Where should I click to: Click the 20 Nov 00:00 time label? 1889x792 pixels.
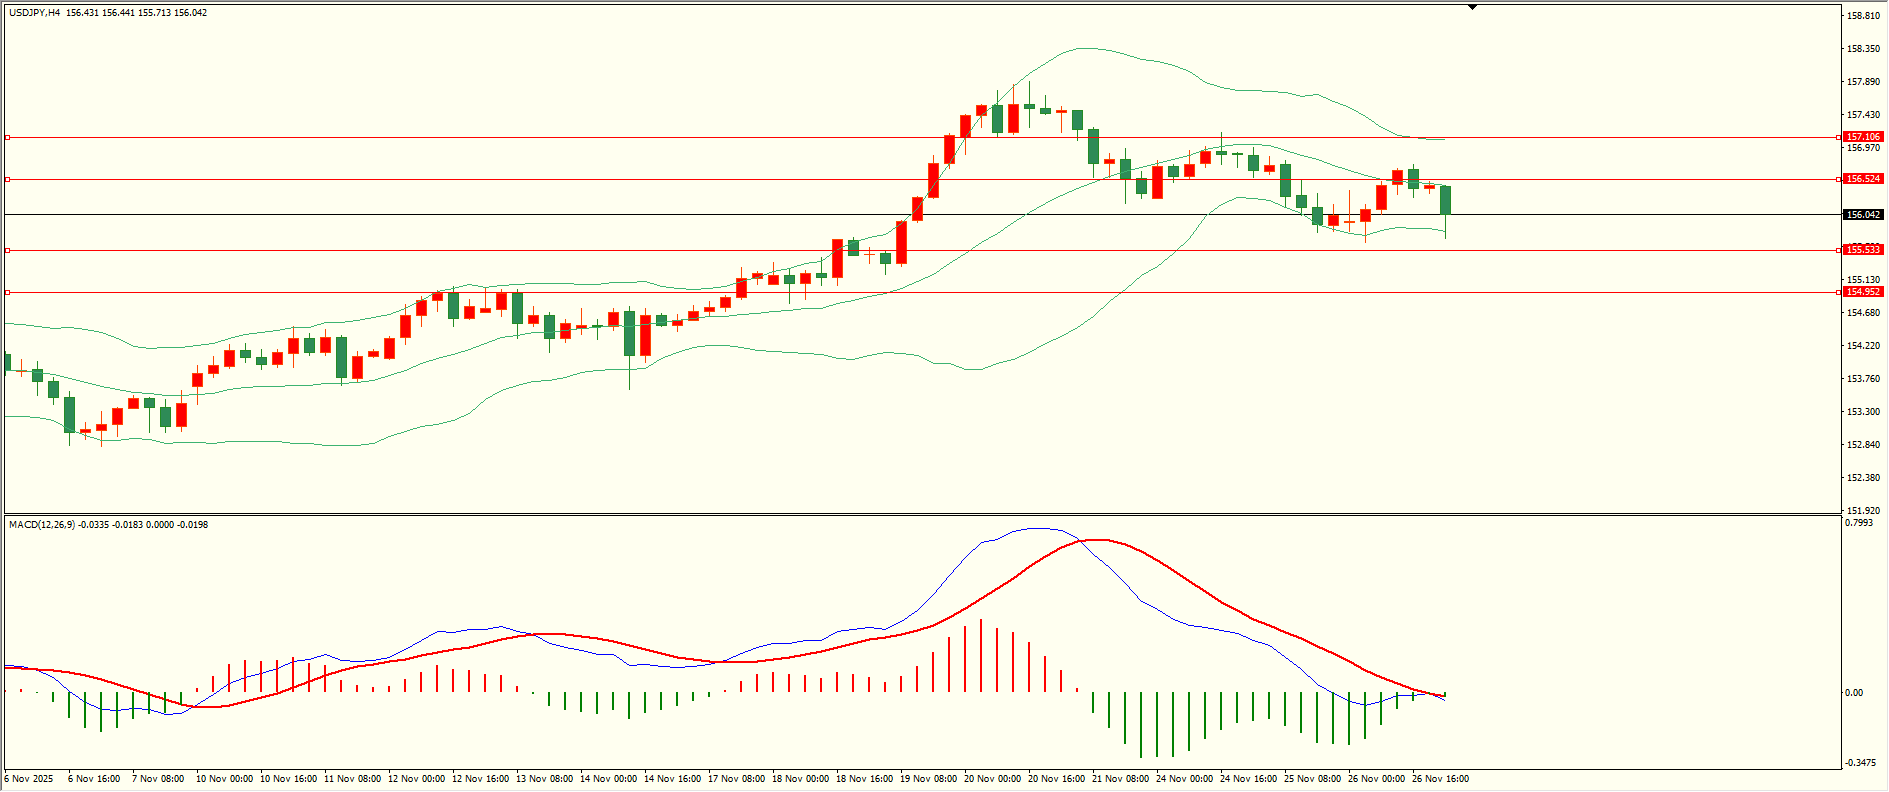[992, 779]
